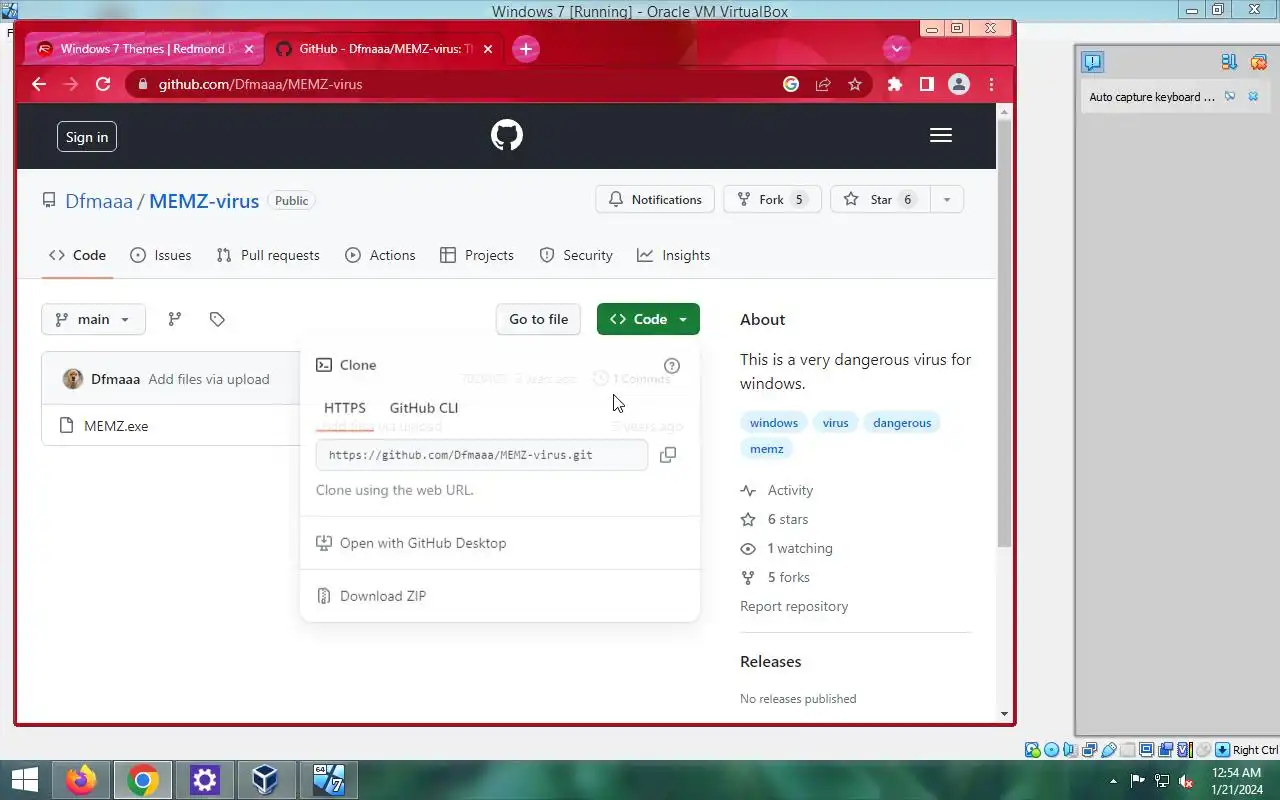
Task: Click Dfmaaa's avatar image
Action: tap(73, 379)
